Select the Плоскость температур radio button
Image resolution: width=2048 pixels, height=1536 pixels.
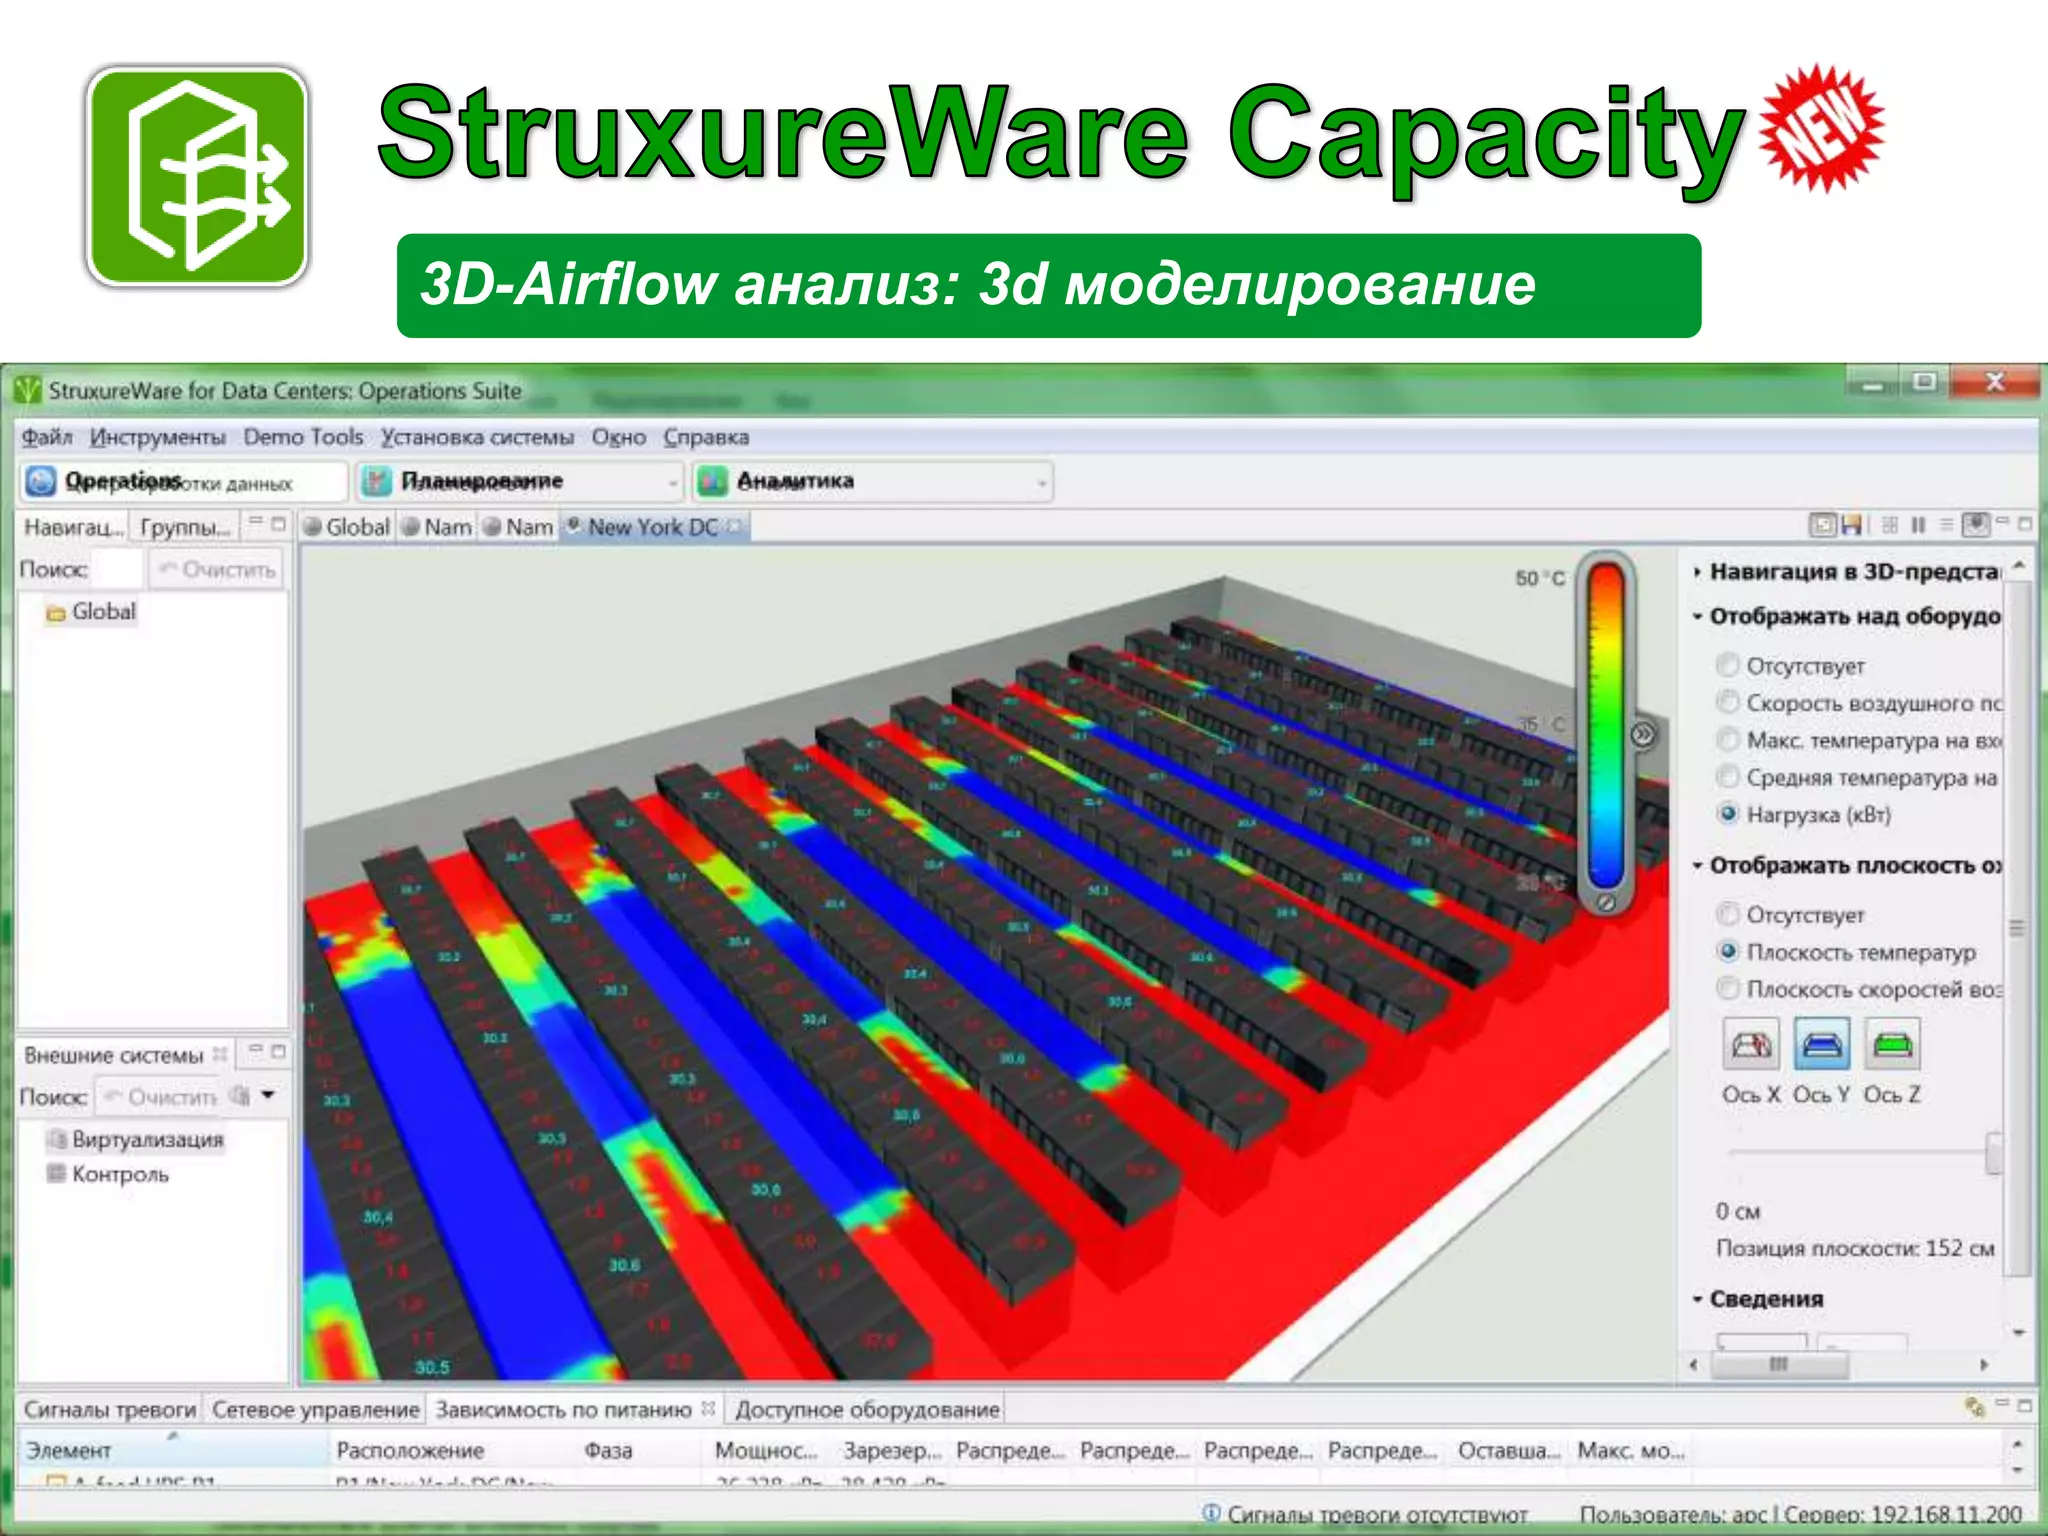1728,951
